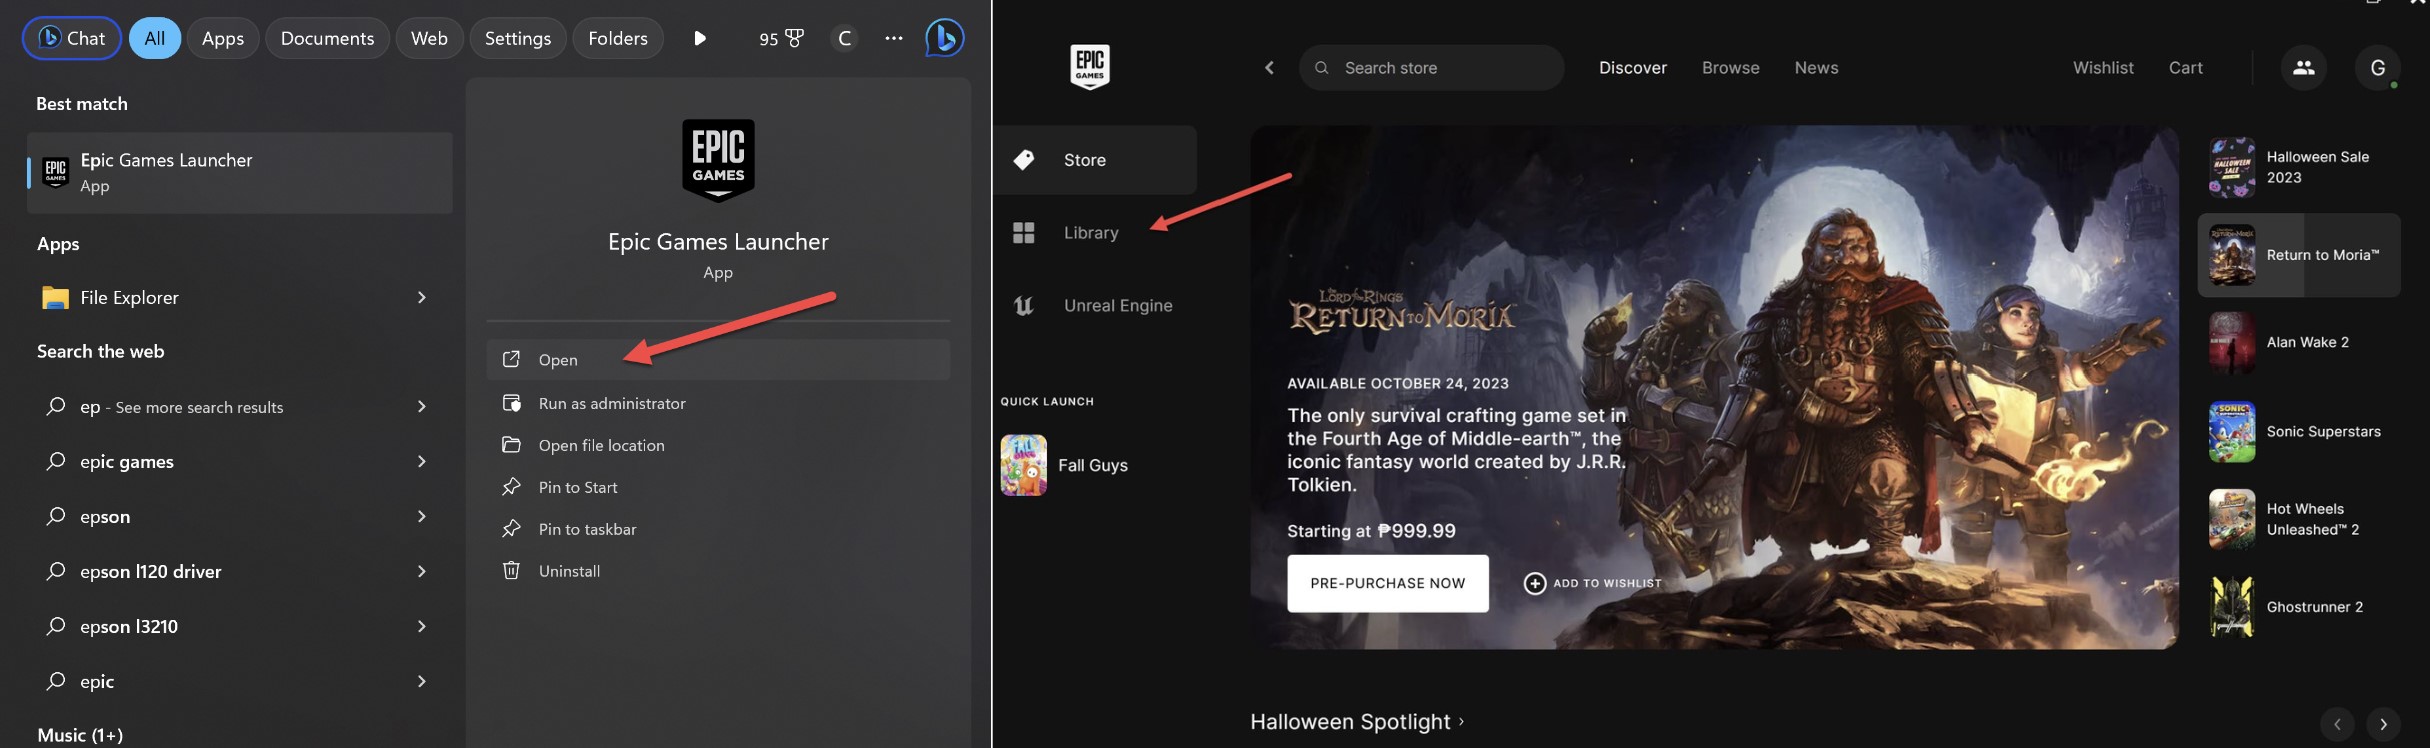This screenshot has height=748, width=2430.
Task: Select the Sonic Superstars carousel item
Action: pyautogui.click(x=2299, y=432)
